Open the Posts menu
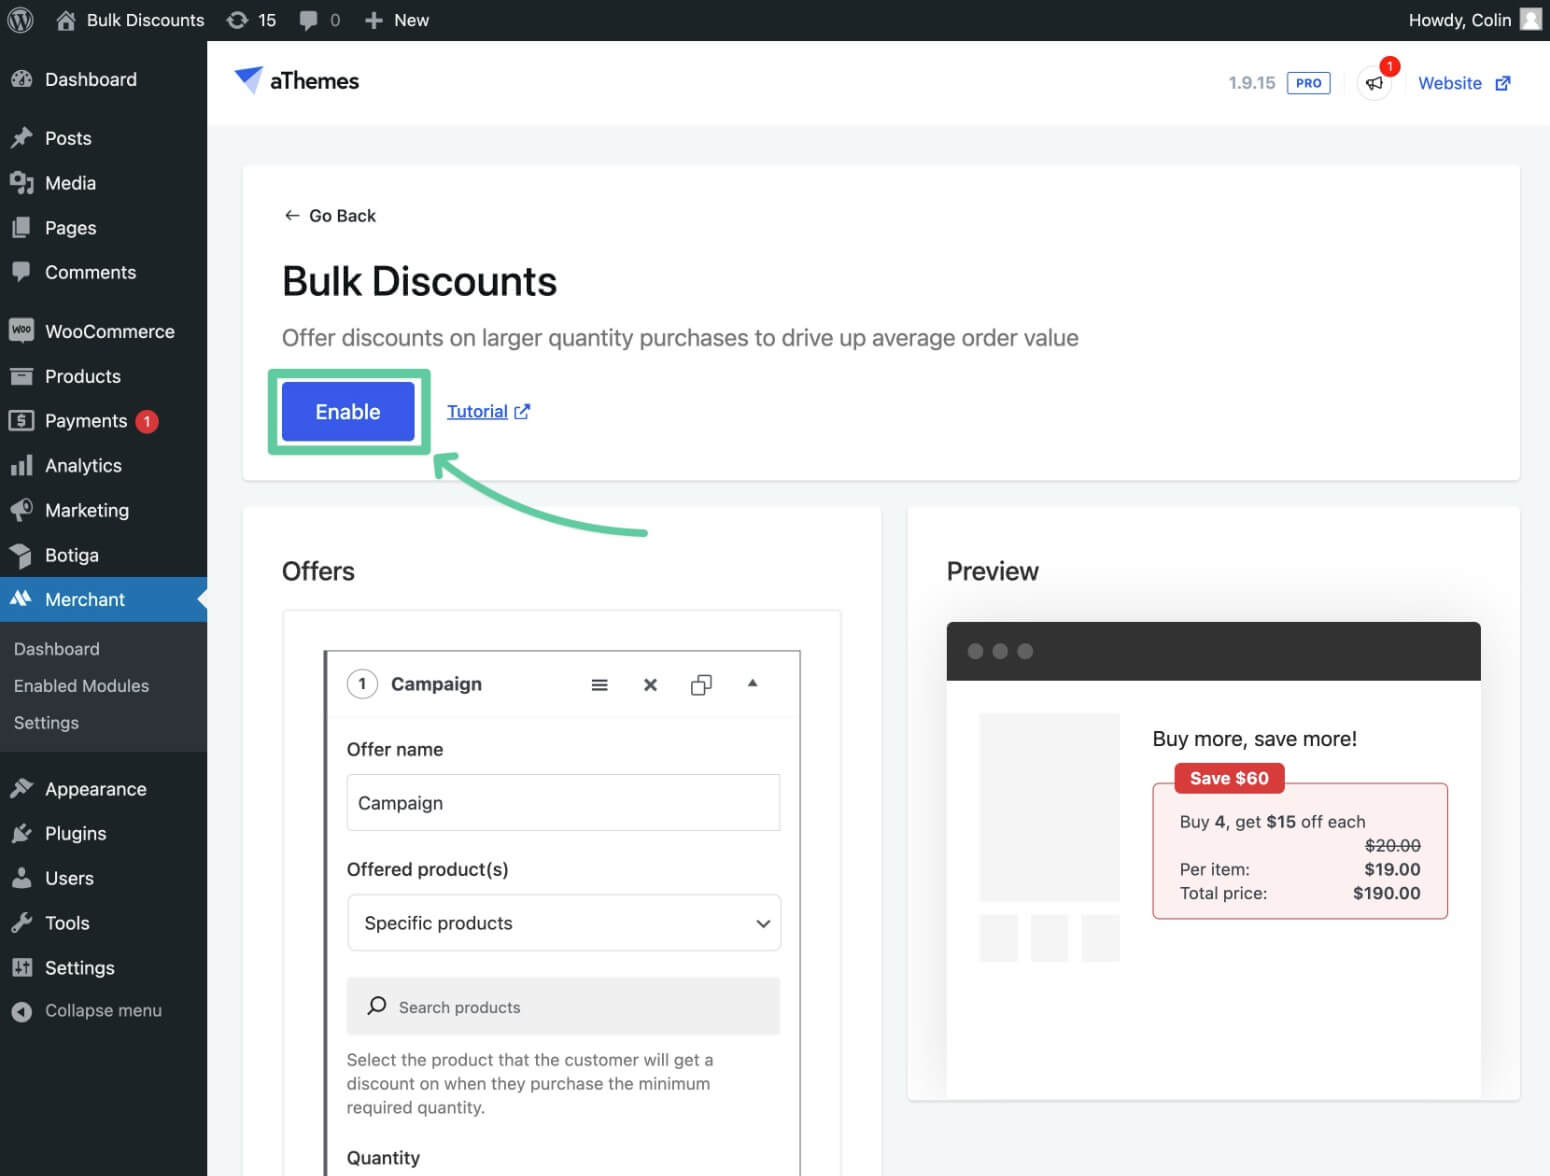The width and height of the screenshot is (1550, 1176). [104, 138]
